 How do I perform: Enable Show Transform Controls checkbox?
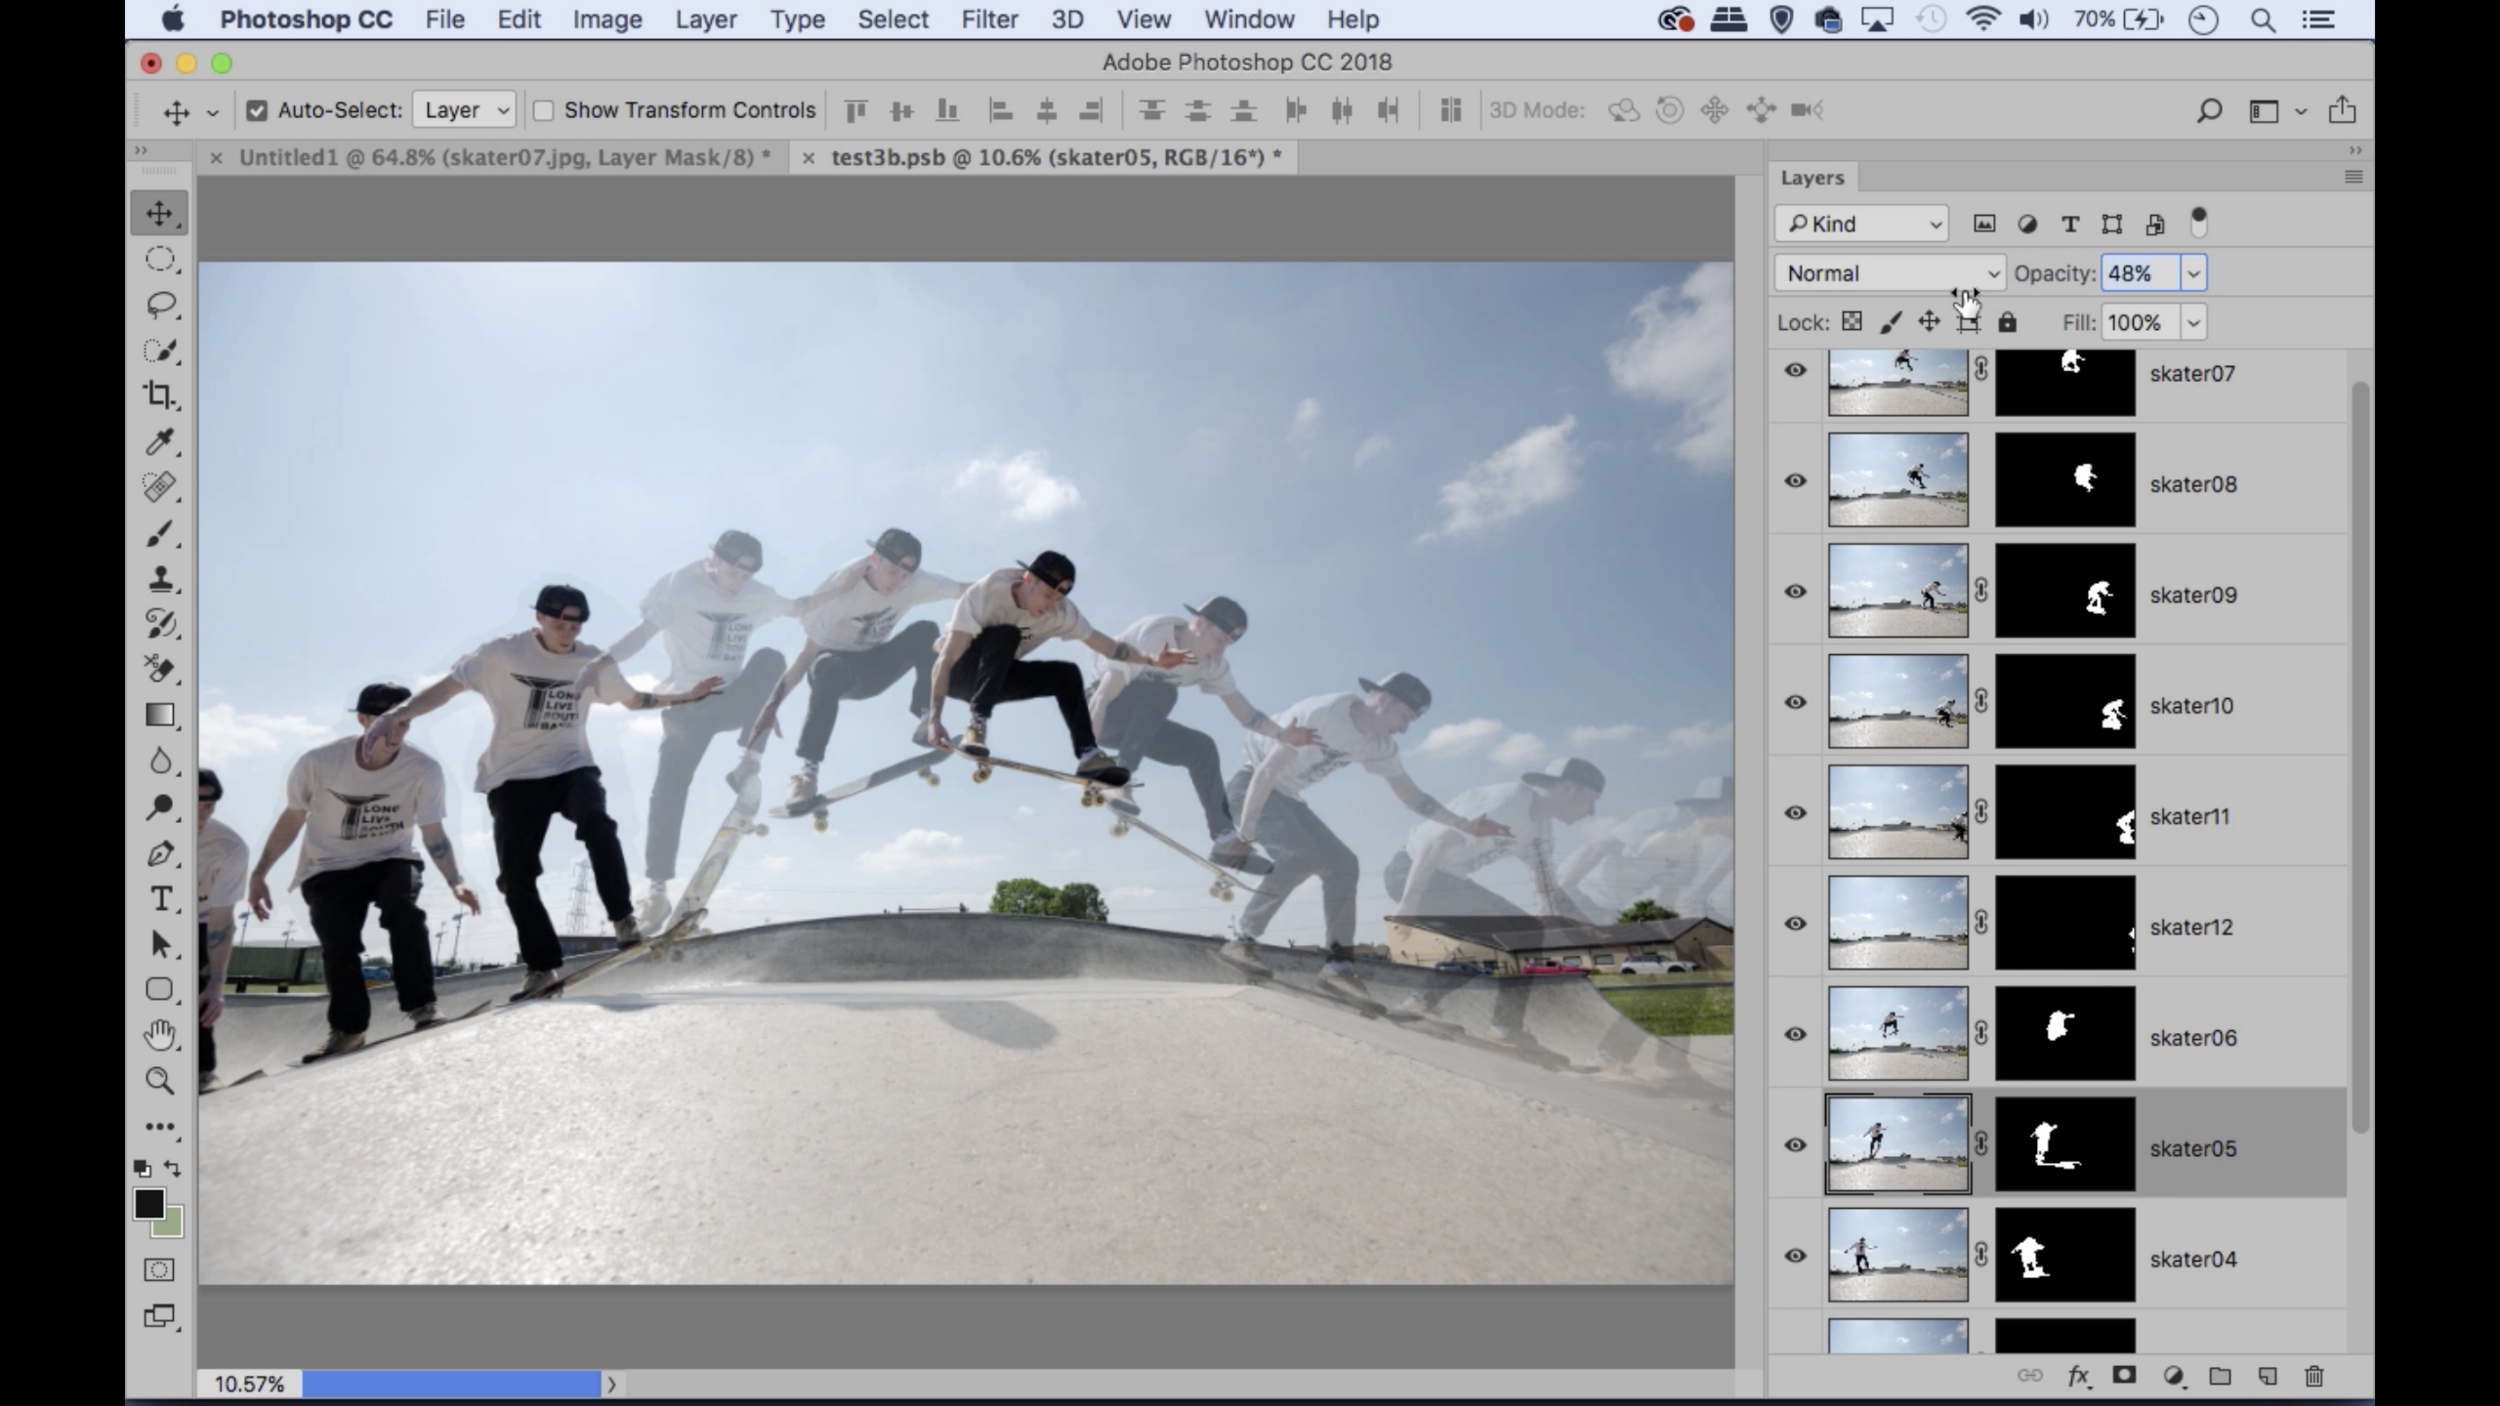click(x=543, y=110)
